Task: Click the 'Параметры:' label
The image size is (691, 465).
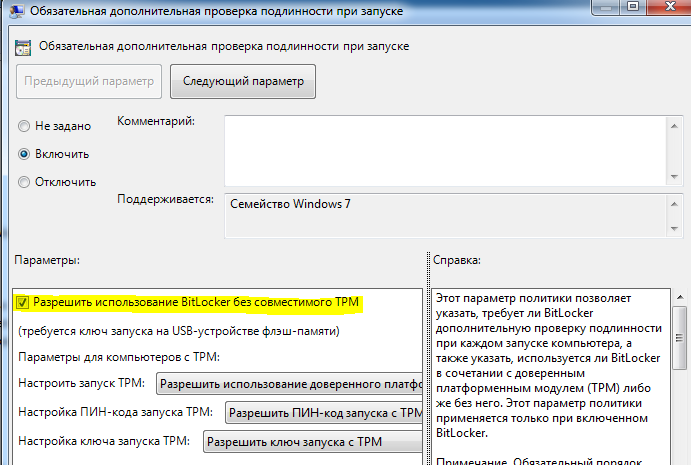Action: tap(47, 260)
